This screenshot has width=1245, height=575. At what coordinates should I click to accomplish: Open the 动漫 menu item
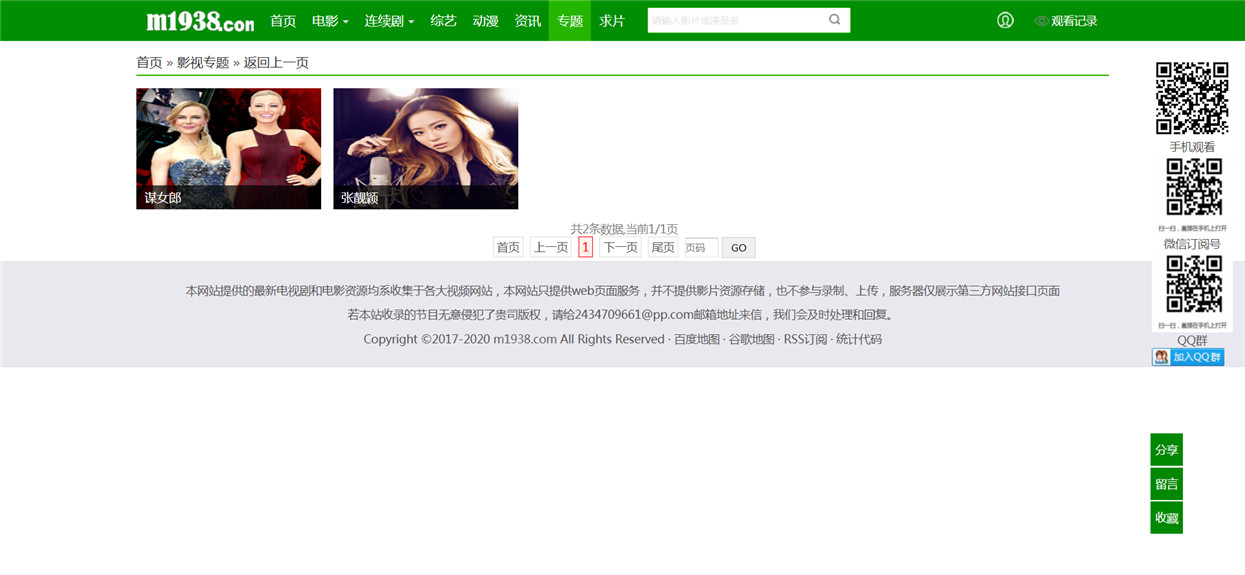click(x=485, y=20)
